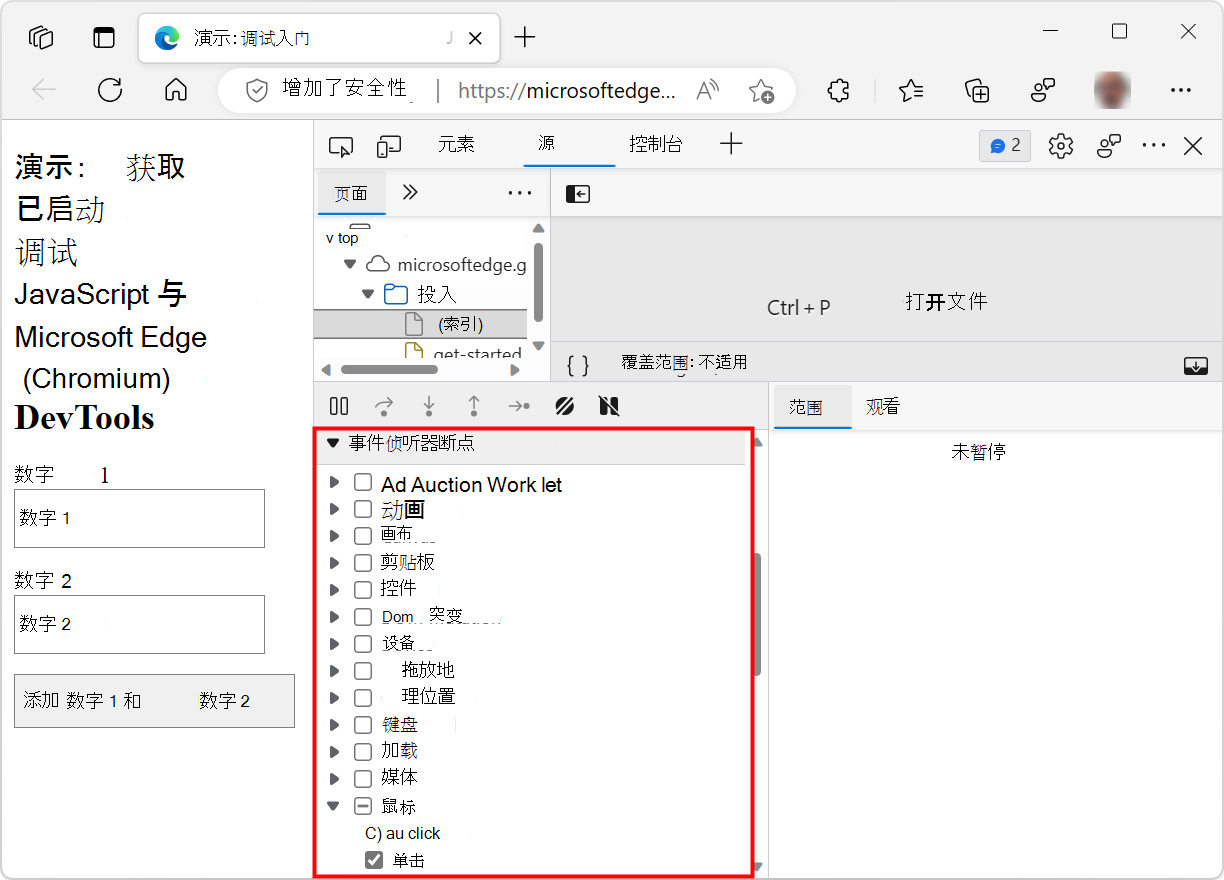This screenshot has height=880, width=1224.
Task: Open the navigator pane options menu
Action: pyautogui.click(x=520, y=193)
